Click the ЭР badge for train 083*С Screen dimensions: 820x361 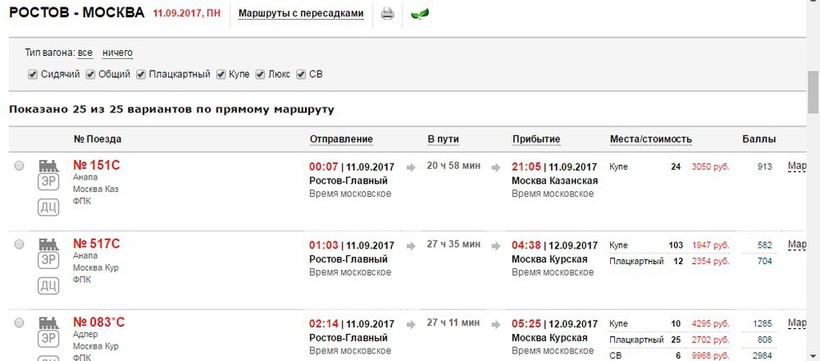pyautogui.click(x=49, y=339)
